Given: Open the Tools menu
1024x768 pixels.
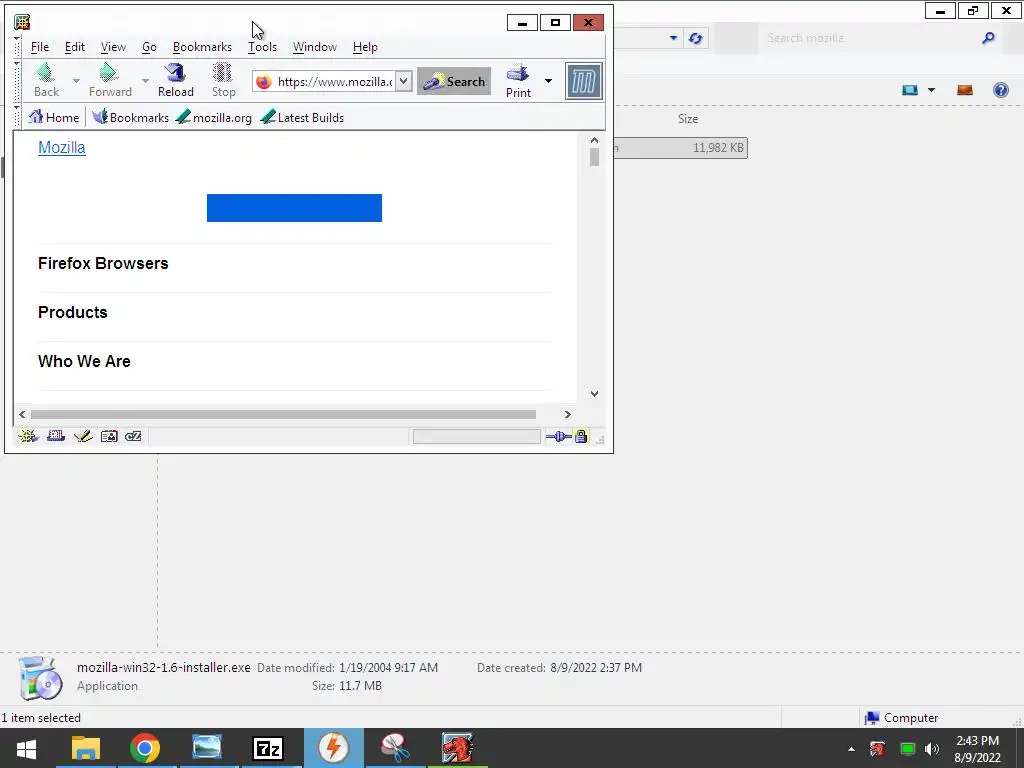Looking at the screenshot, I should pos(262,47).
